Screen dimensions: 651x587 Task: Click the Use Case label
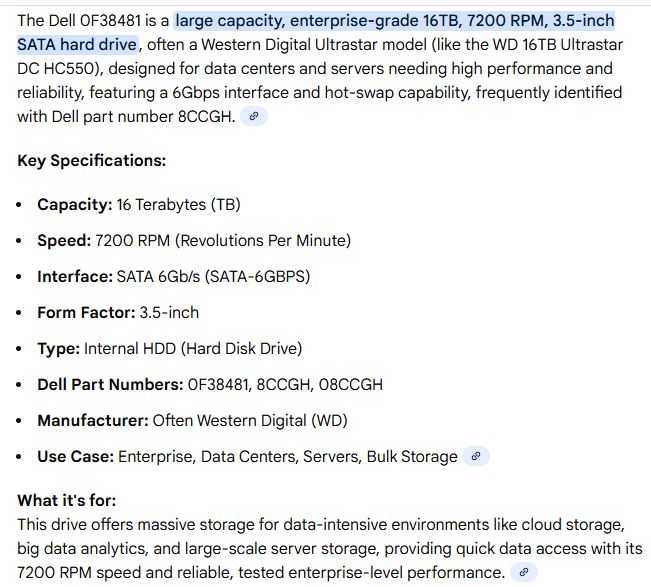coord(75,456)
